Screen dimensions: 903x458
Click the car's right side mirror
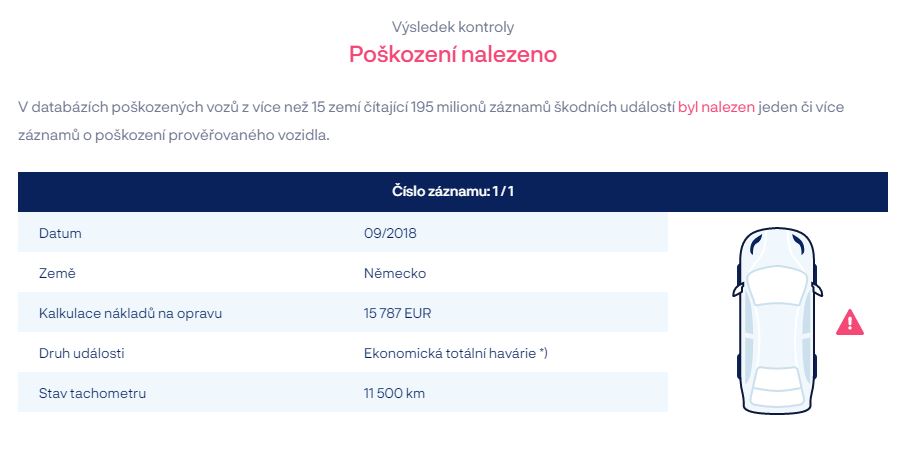pos(817,289)
